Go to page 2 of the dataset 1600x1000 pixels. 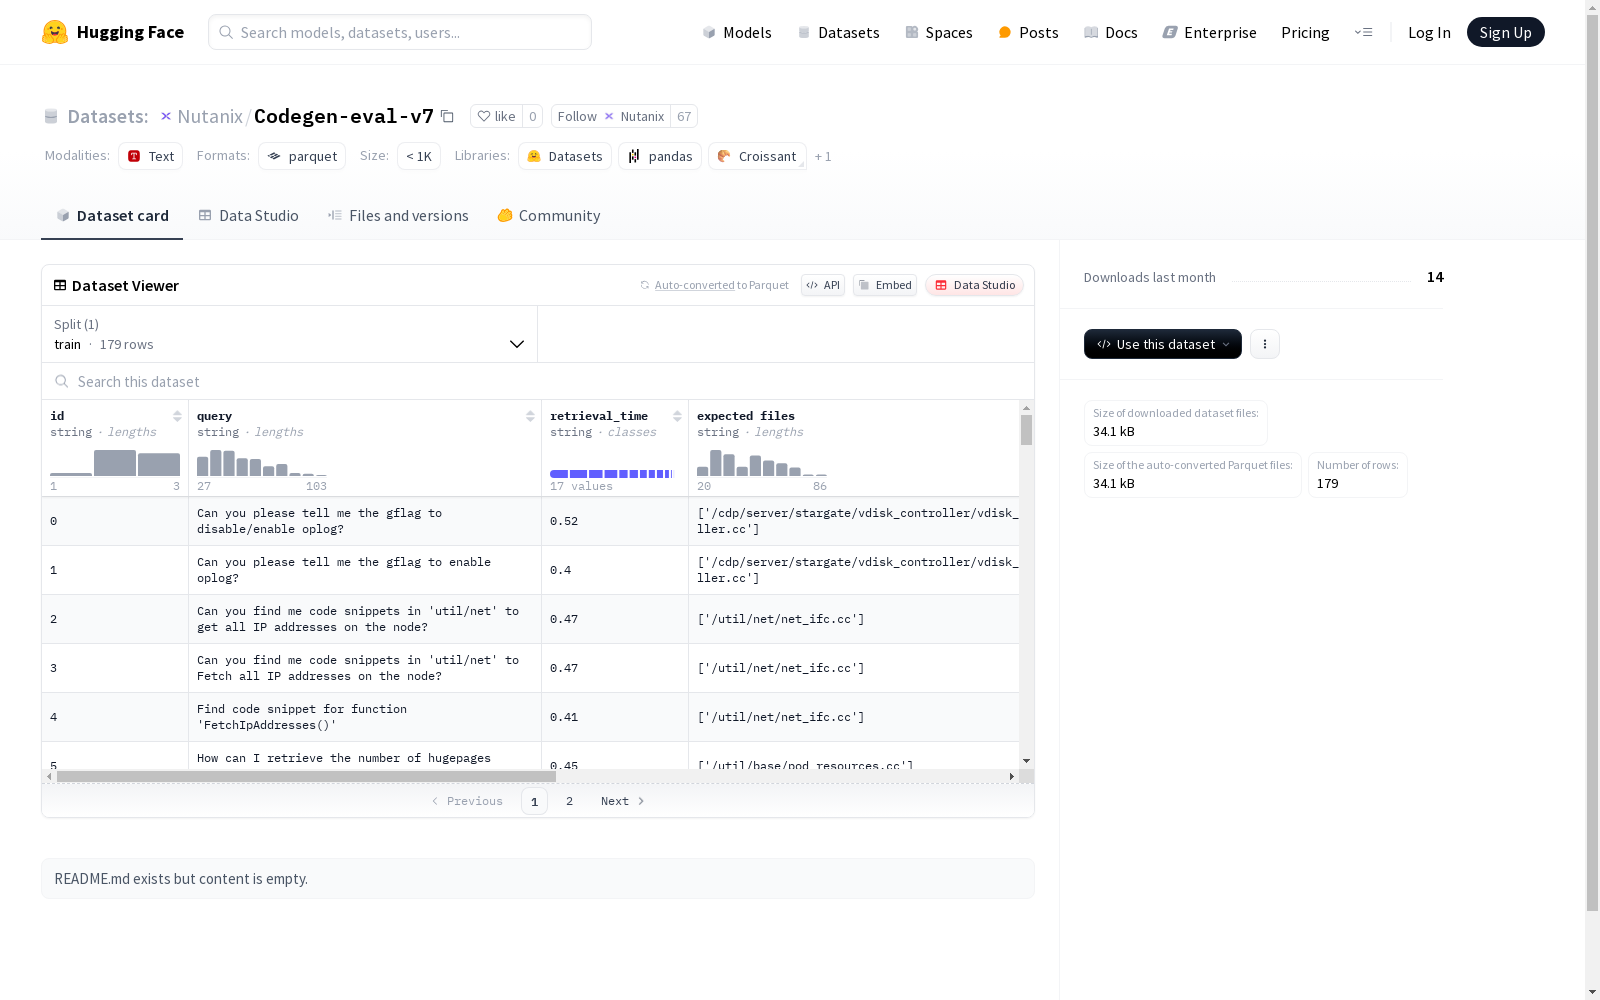click(x=569, y=801)
